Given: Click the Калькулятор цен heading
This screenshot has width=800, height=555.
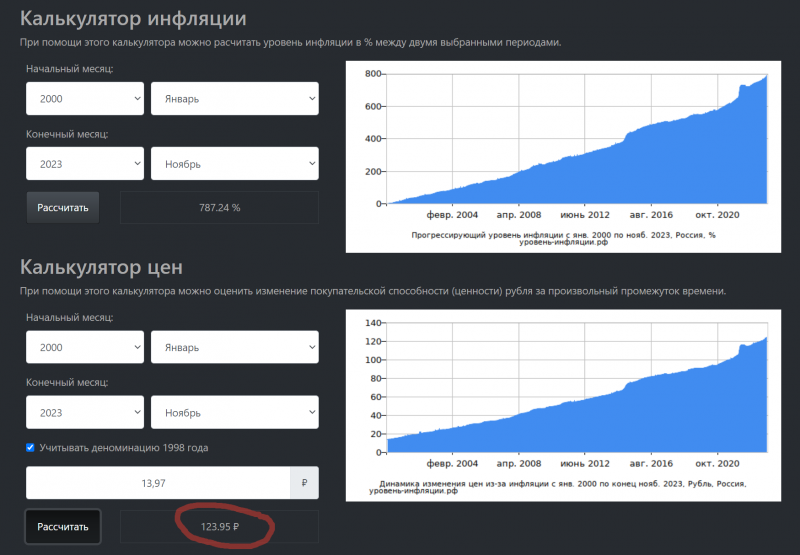Looking at the screenshot, I should pyautogui.click(x=101, y=267).
